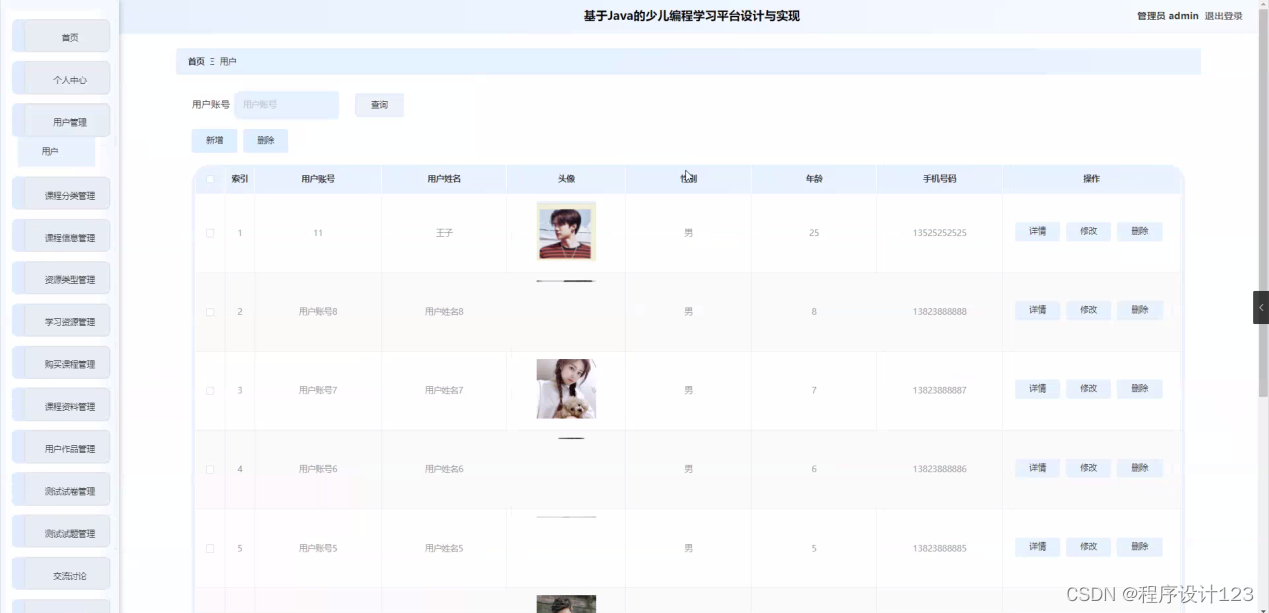Go to 交流讨论 in the sidebar

[x=61, y=575]
